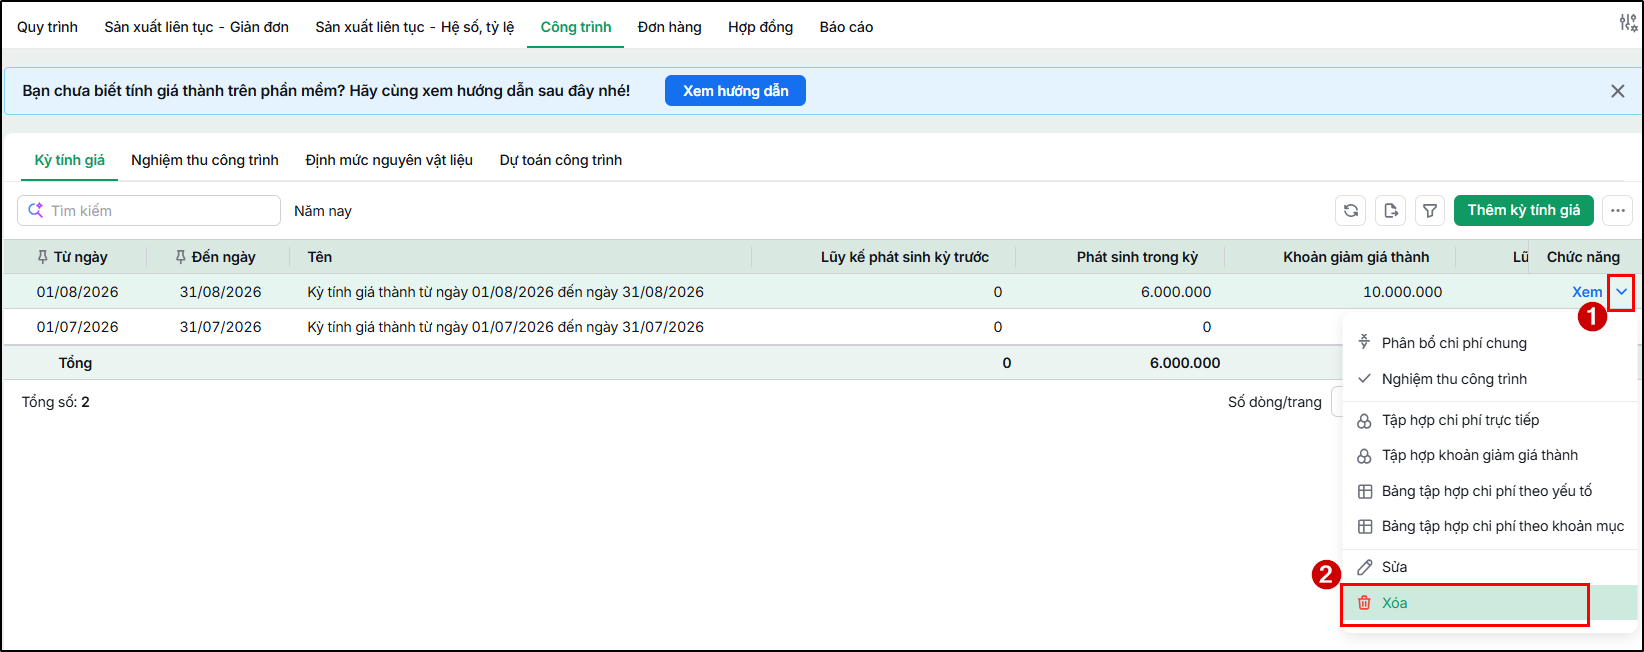The image size is (1644, 652).
Task: Toggle pin on Đến ngày column
Action: [x=180, y=257]
